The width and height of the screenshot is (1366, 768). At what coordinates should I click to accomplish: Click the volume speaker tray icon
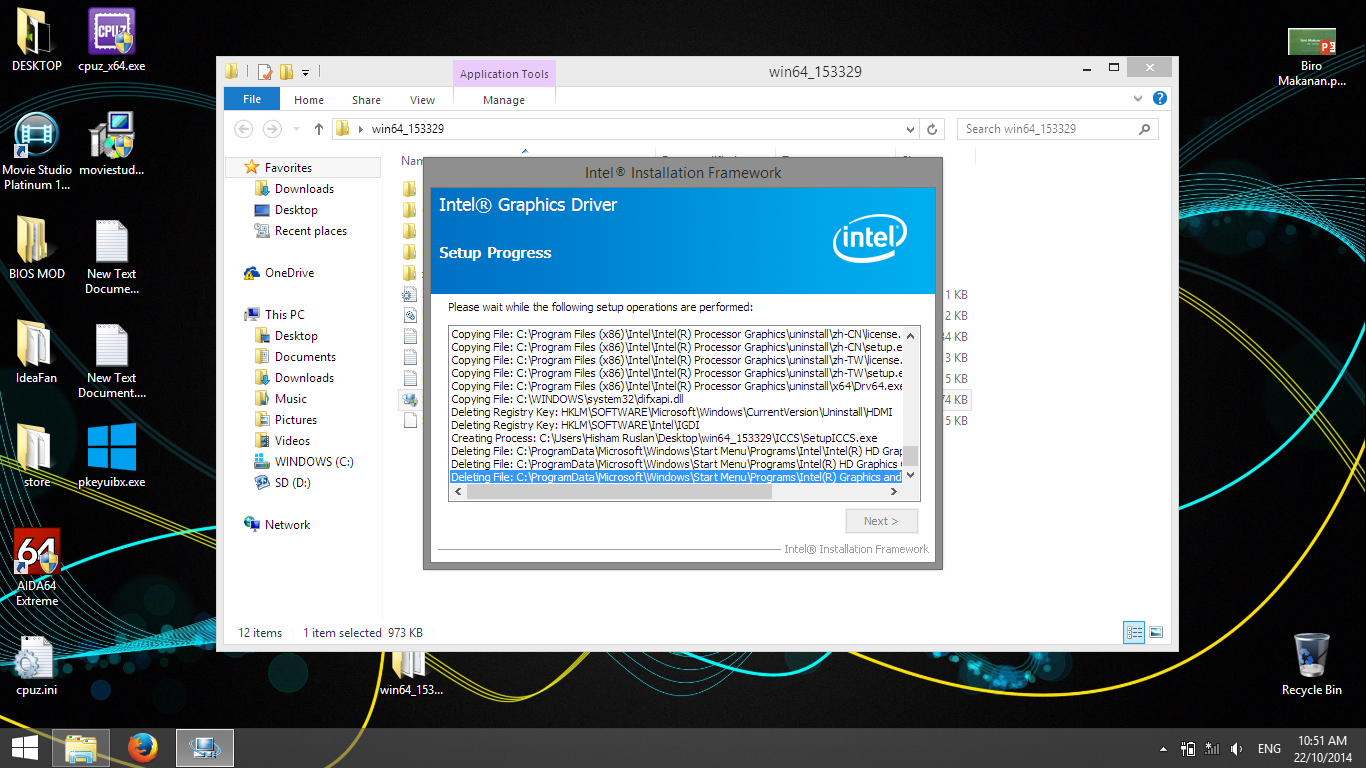[1237, 749]
